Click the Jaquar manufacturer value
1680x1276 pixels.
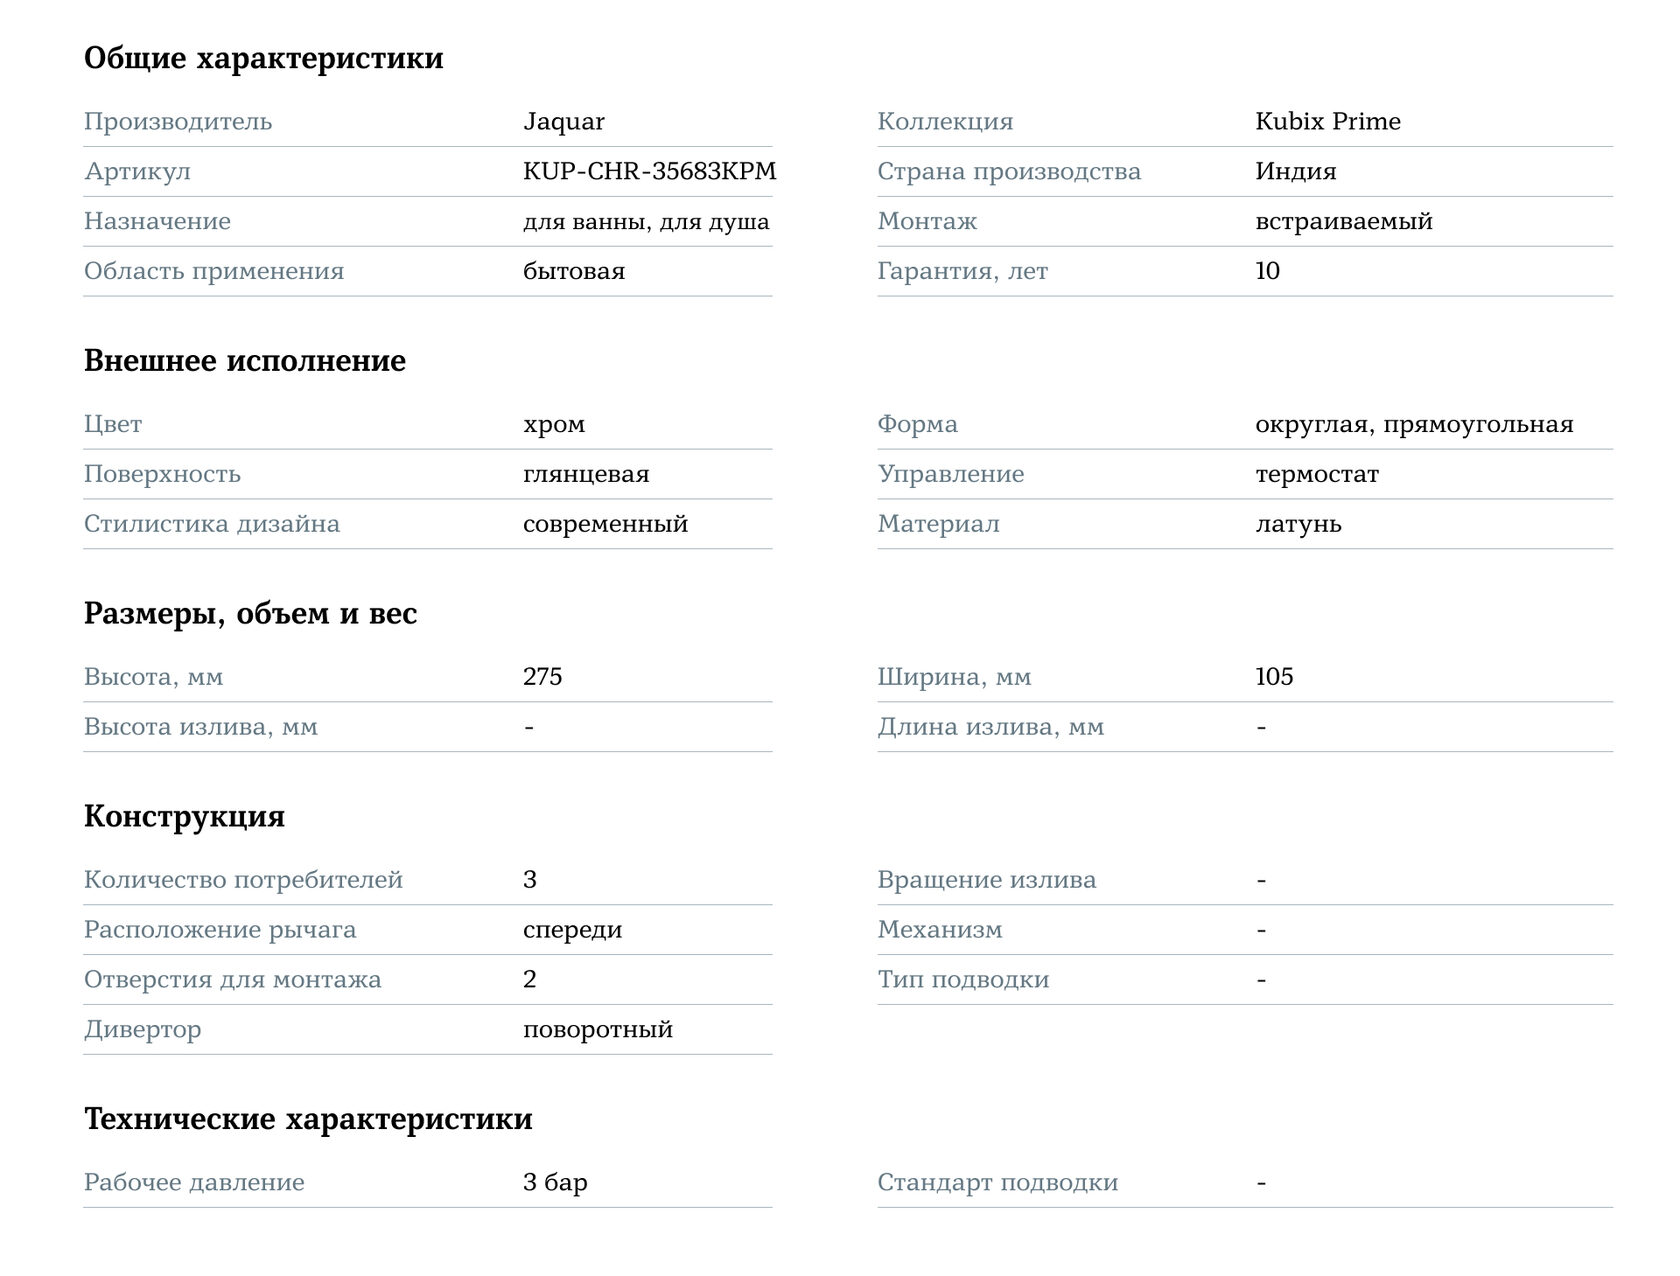click(563, 122)
